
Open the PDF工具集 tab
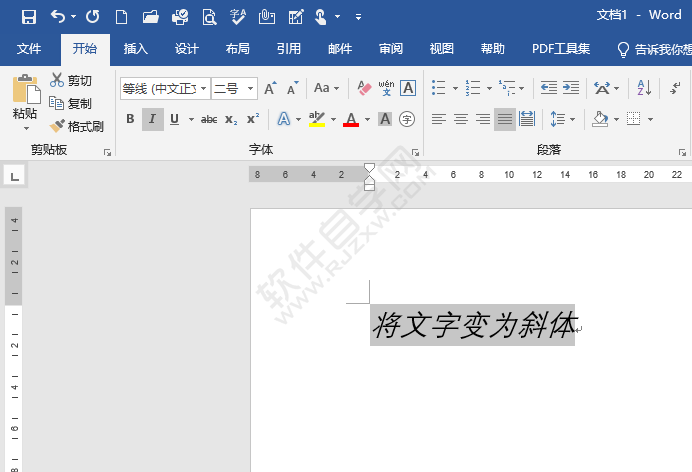point(561,49)
